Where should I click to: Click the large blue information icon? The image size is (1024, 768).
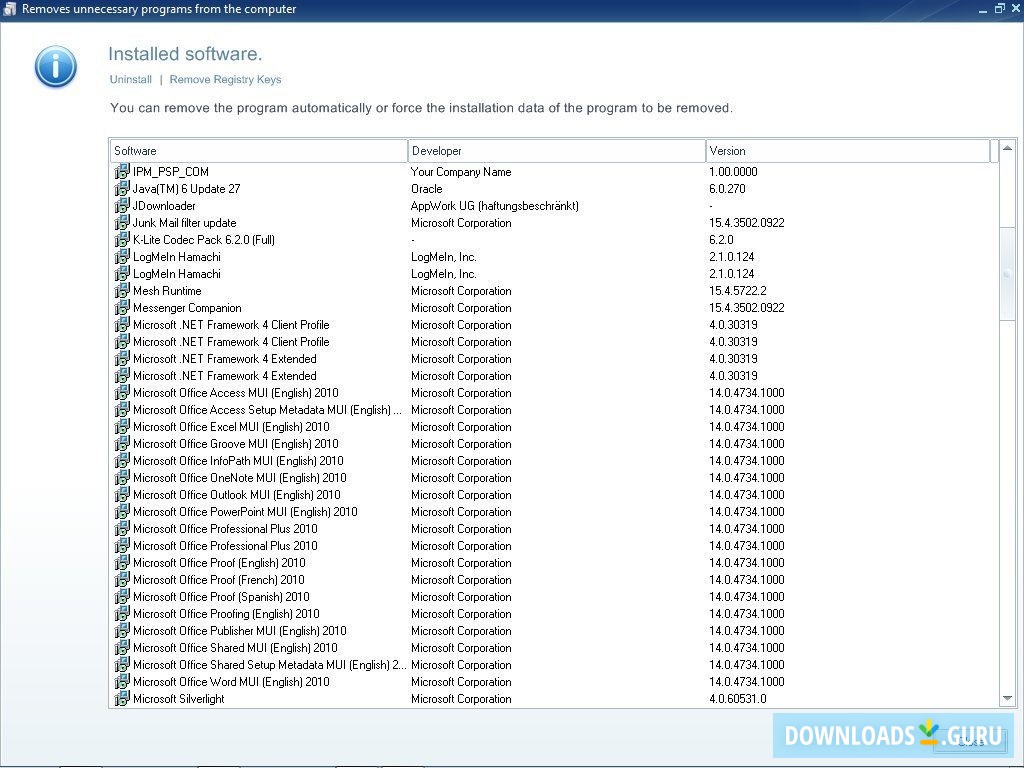(55, 67)
